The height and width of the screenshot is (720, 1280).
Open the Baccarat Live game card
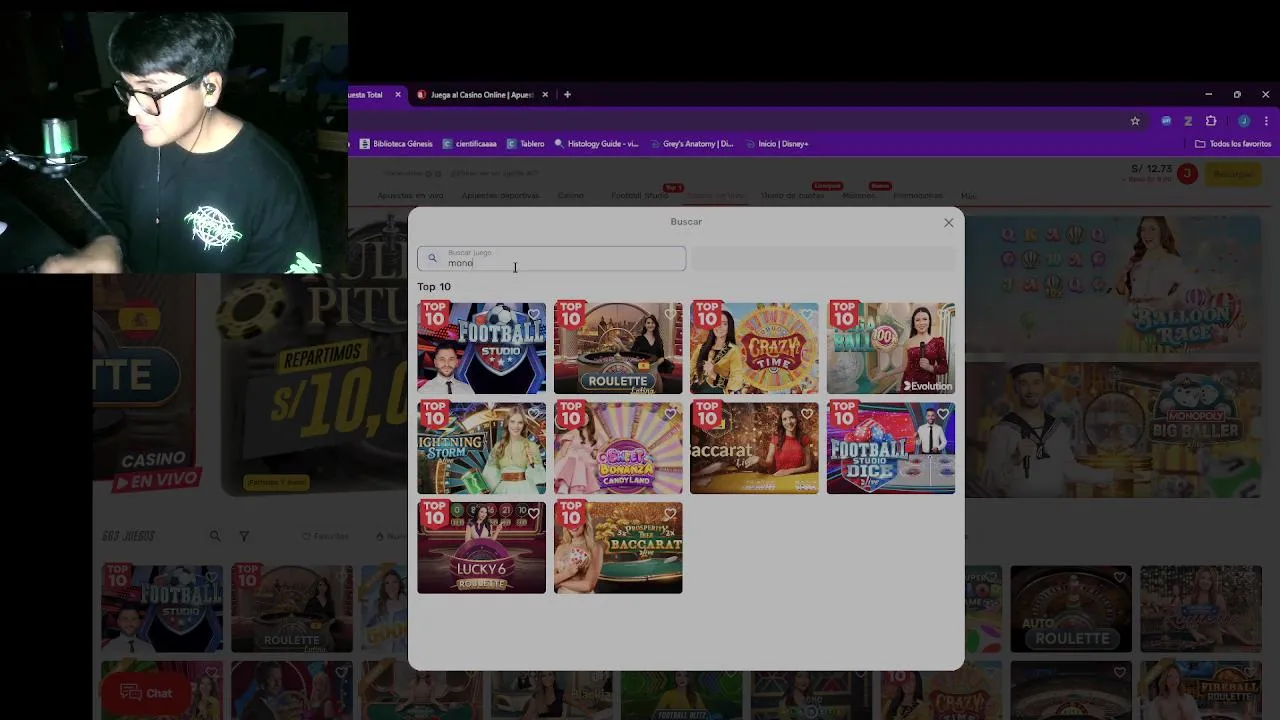tap(754, 448)
